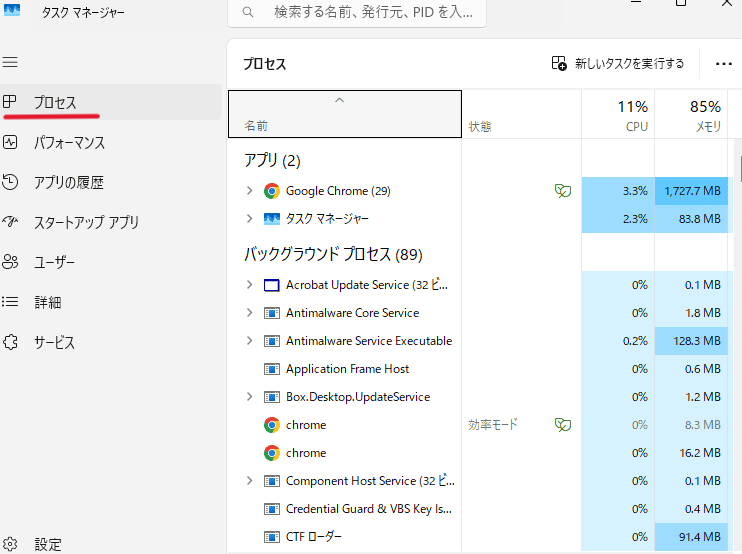Viewport: 742px width, 554px height.
Task: Click the process search input field
Action: point(357,12)
